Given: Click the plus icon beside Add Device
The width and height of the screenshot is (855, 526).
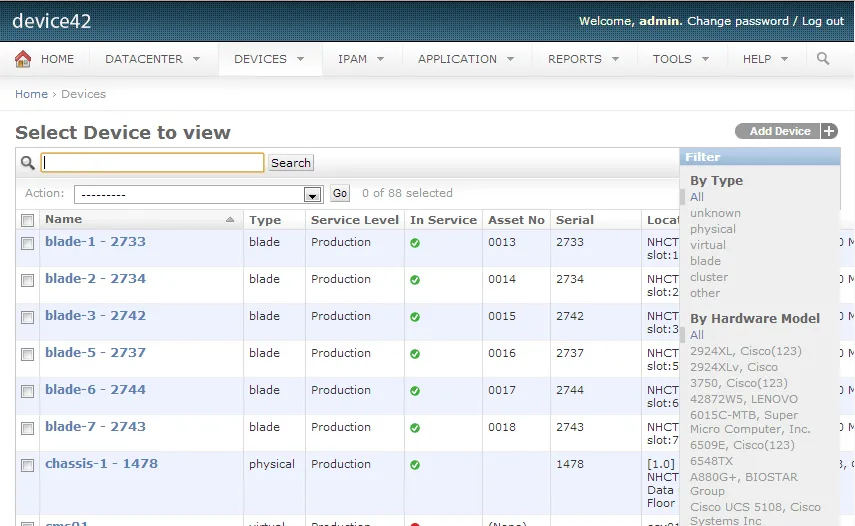Looking at the screenshot, I should click(828, 131).
